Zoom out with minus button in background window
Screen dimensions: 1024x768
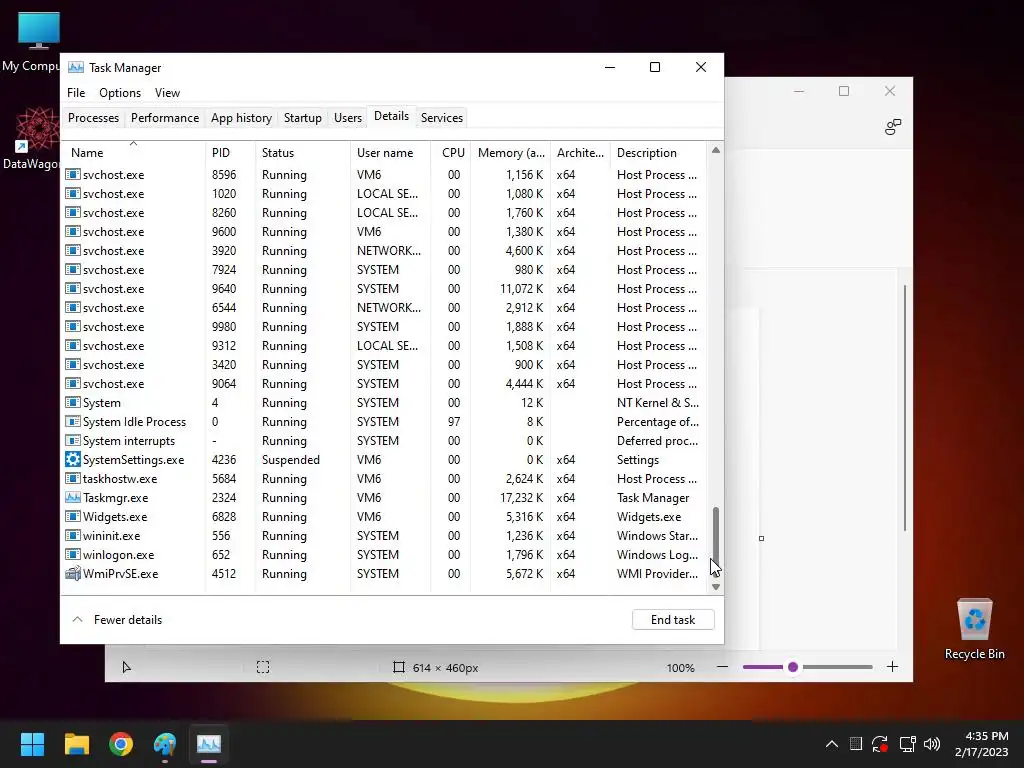pyautogui.click(x=722, y=667)
